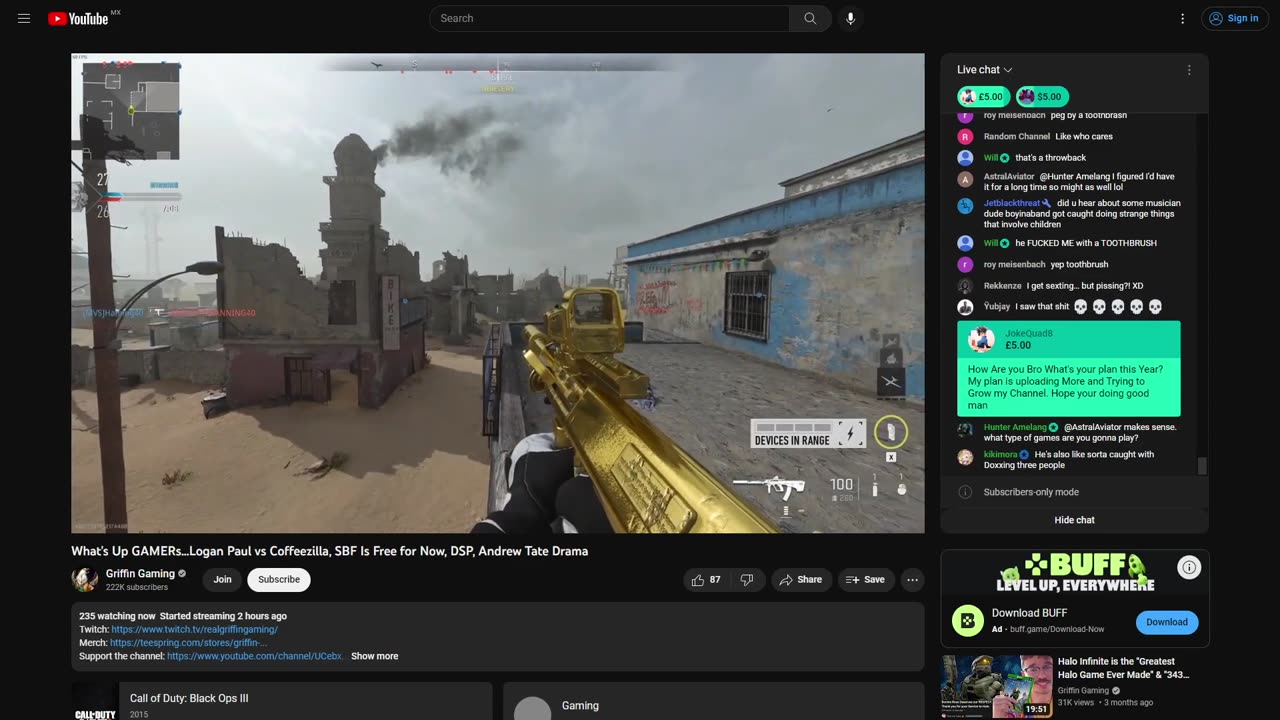Click Random Channel's chat avatar

(965, 137)
